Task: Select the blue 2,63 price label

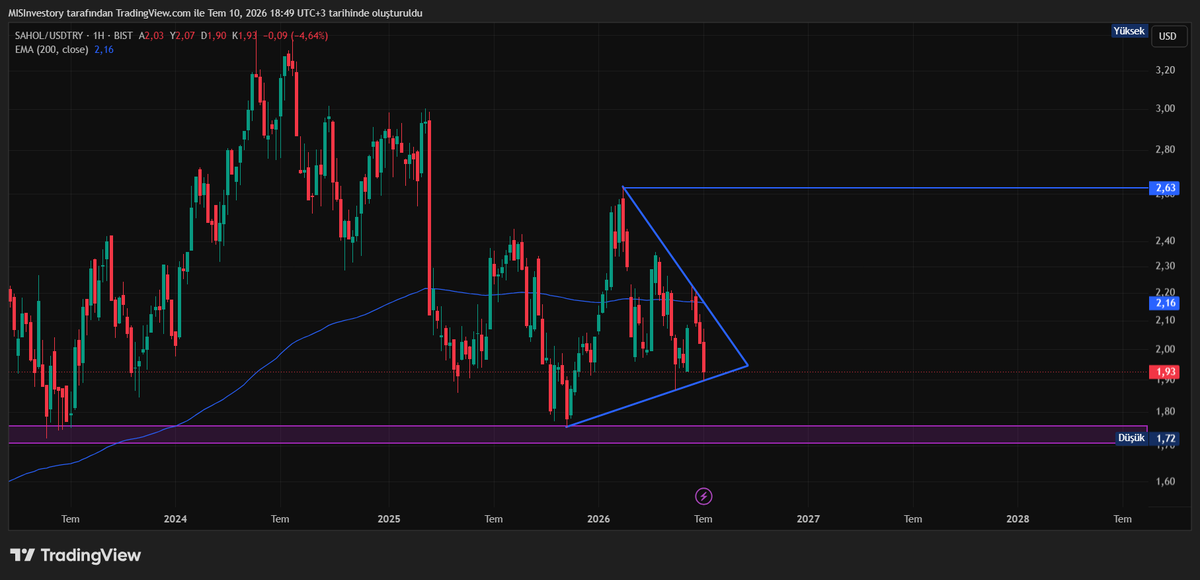Action: pos(1167,187)
